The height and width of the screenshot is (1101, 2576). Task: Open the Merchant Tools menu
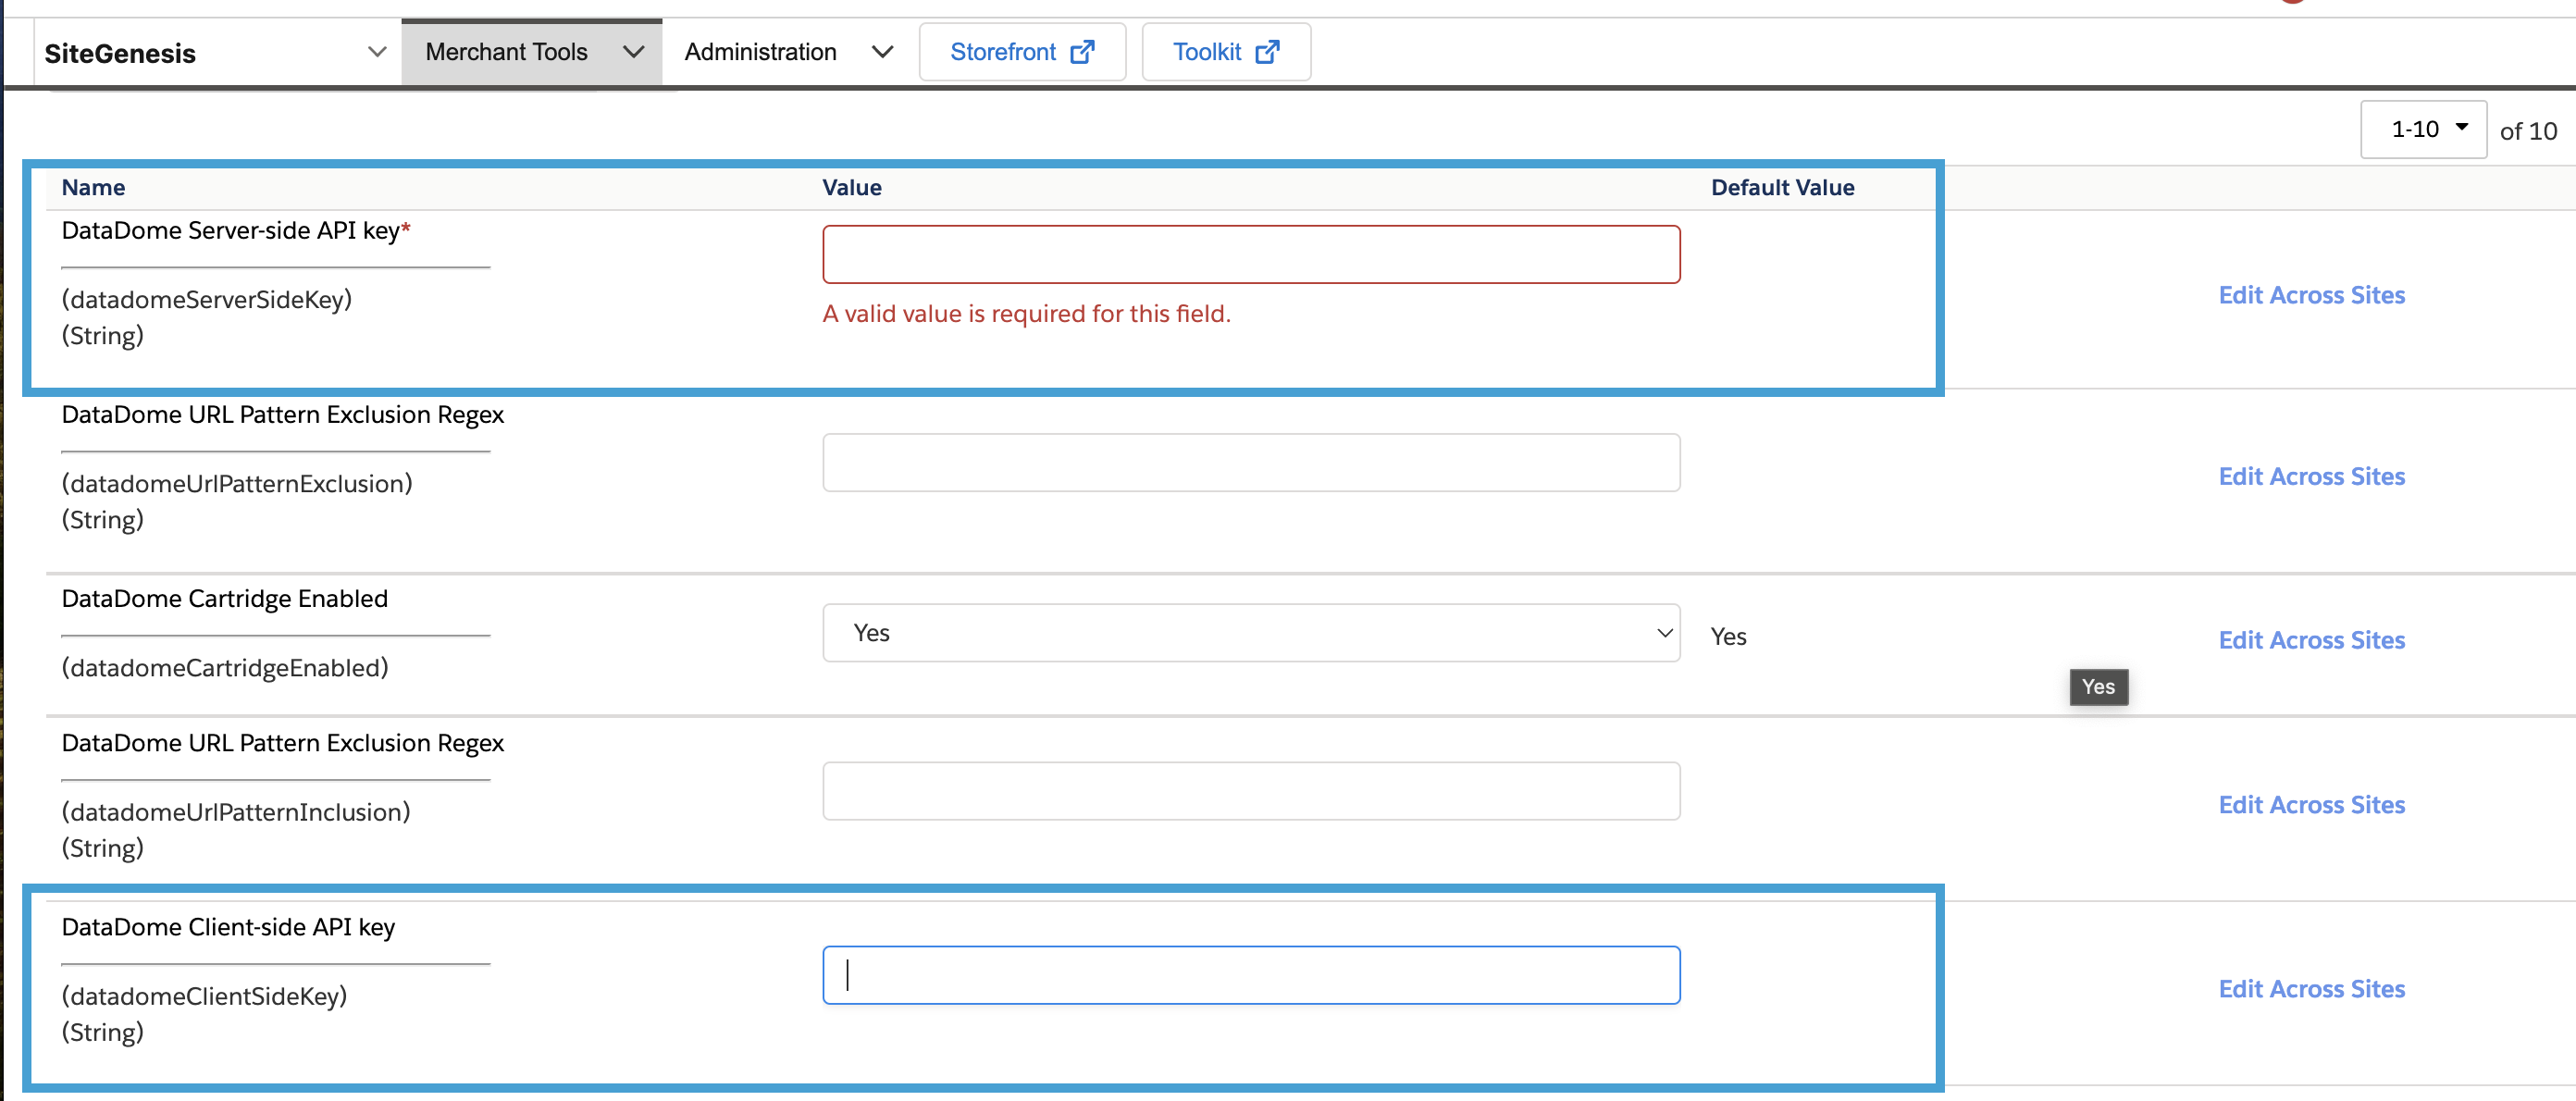(x=532, y=52)
